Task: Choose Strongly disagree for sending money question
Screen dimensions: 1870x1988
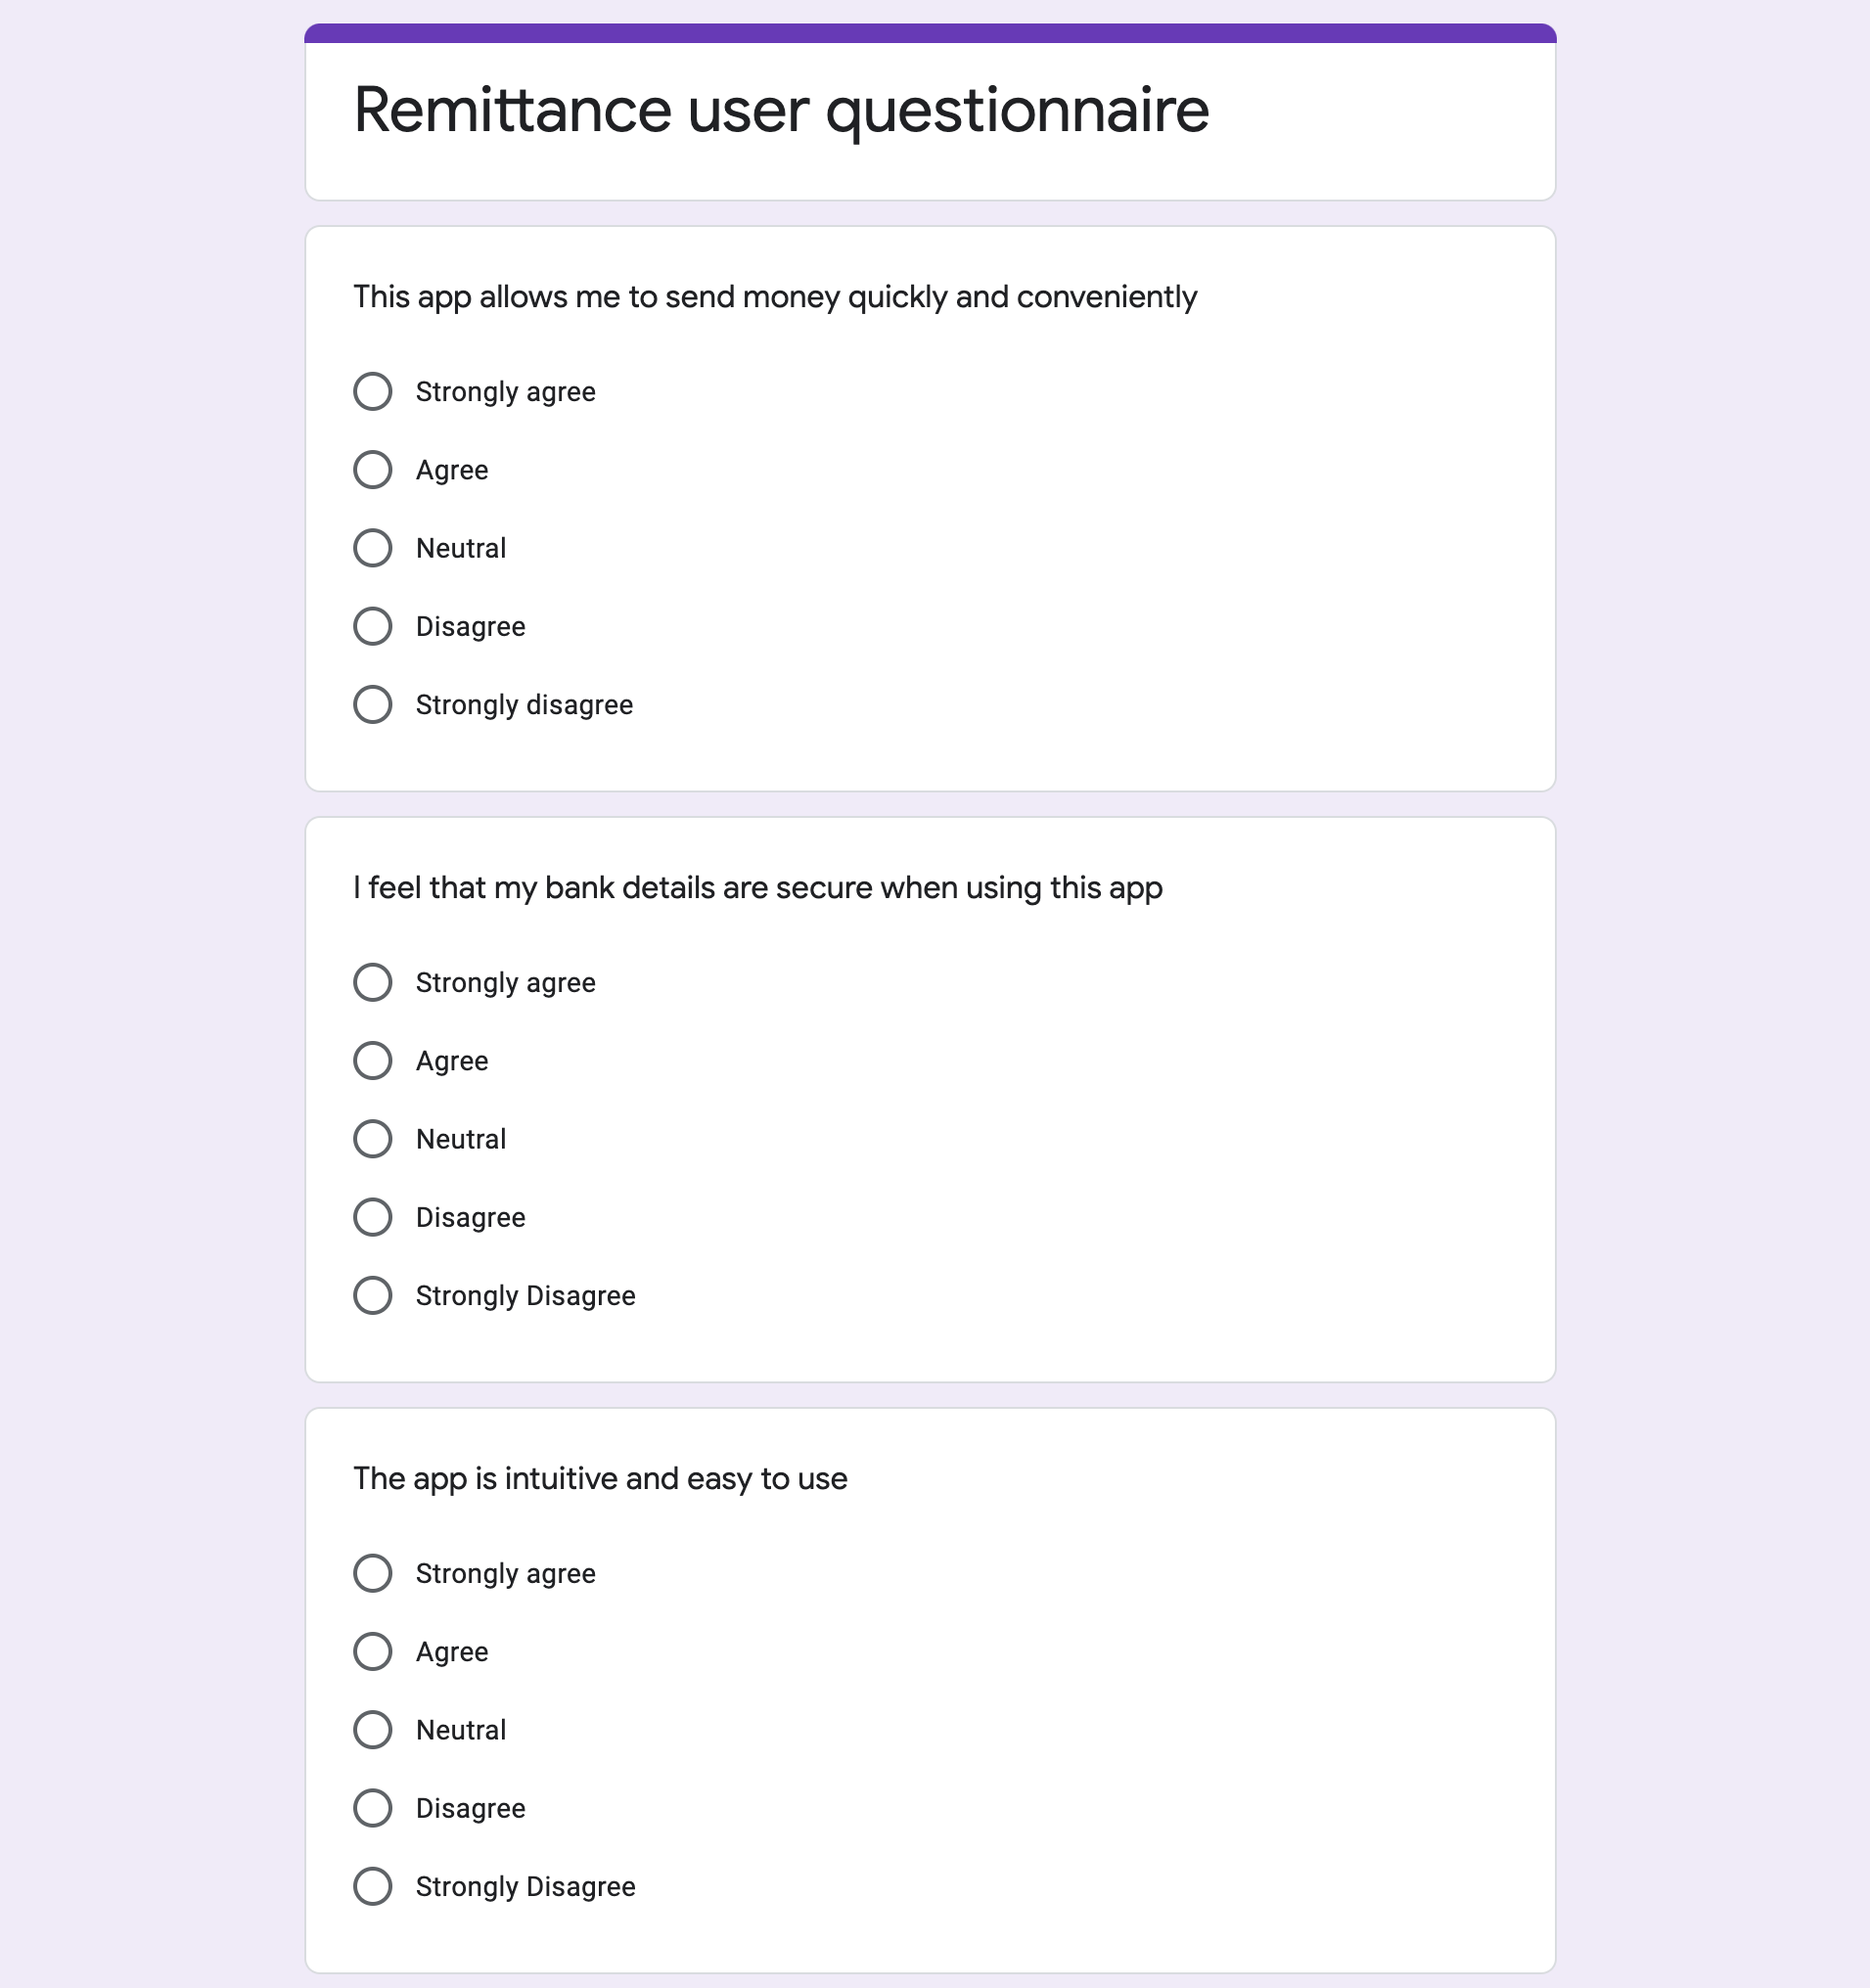Action: click(372, 705)
